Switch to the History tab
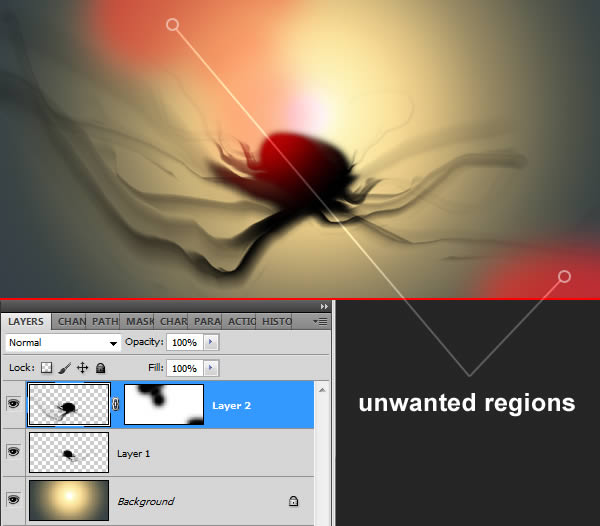Viewport: 600px width, 526px height. pyautogui.click(x=276, y=321)
